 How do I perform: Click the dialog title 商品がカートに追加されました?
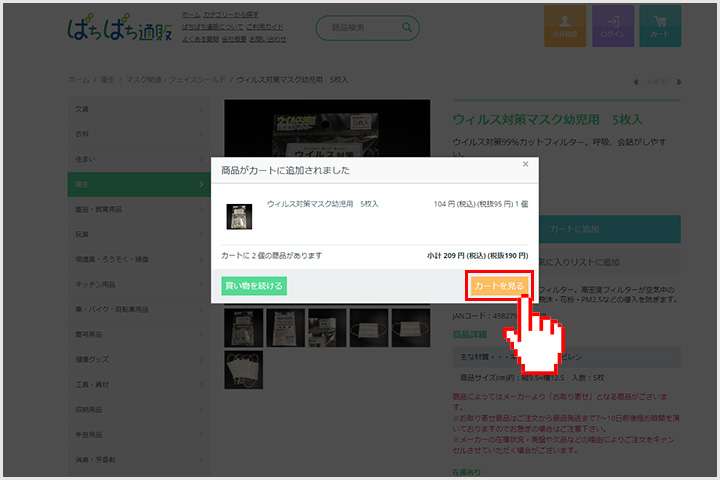tap(285, 170)
